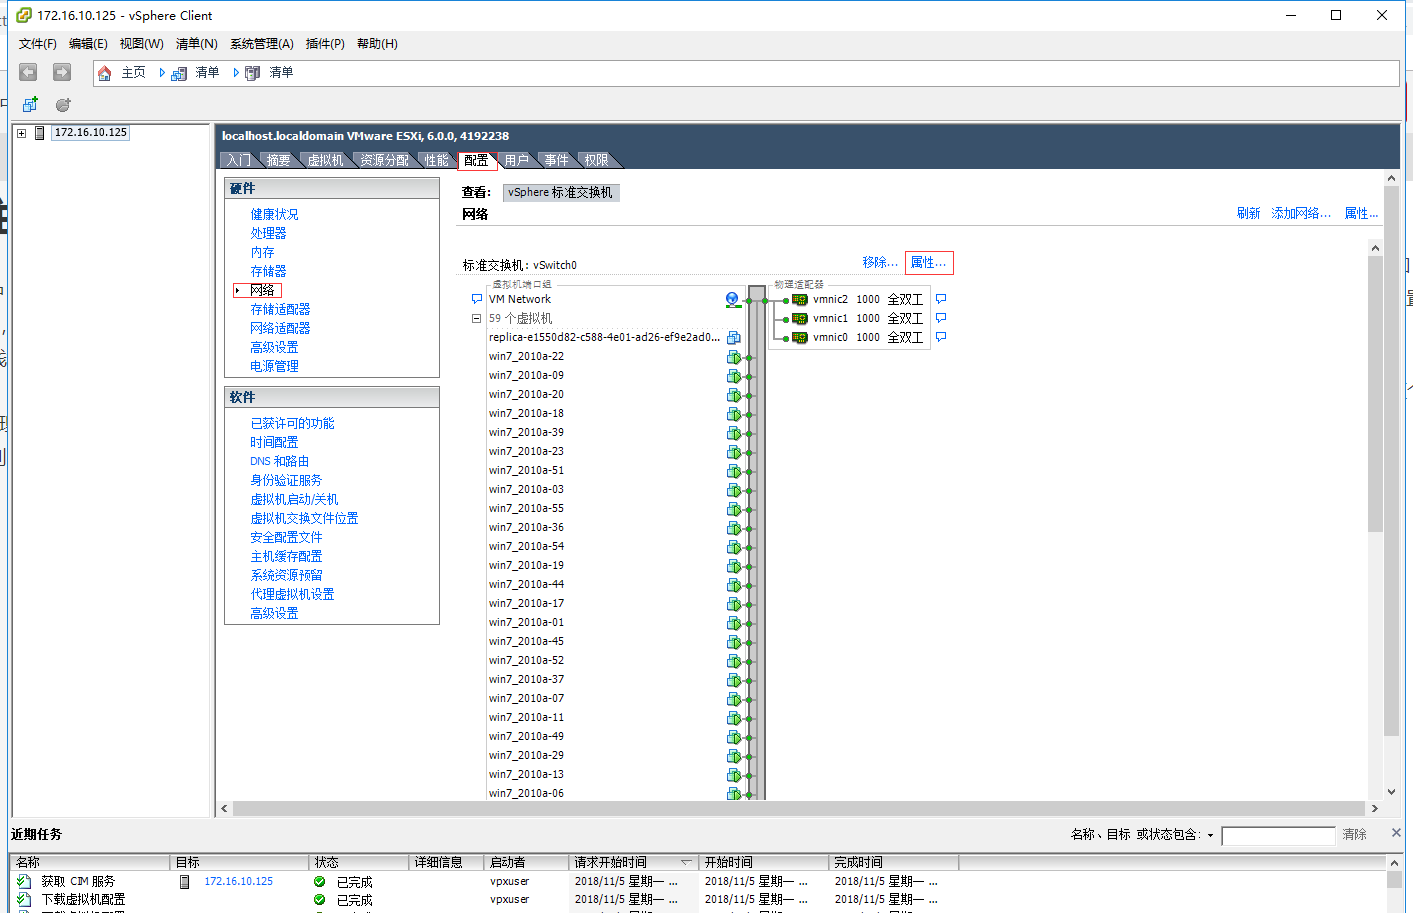Viewport: 1413px width, 913px height.
Task: Expand the 172.16.10.125 host tree node
Action: click(22, 132)
